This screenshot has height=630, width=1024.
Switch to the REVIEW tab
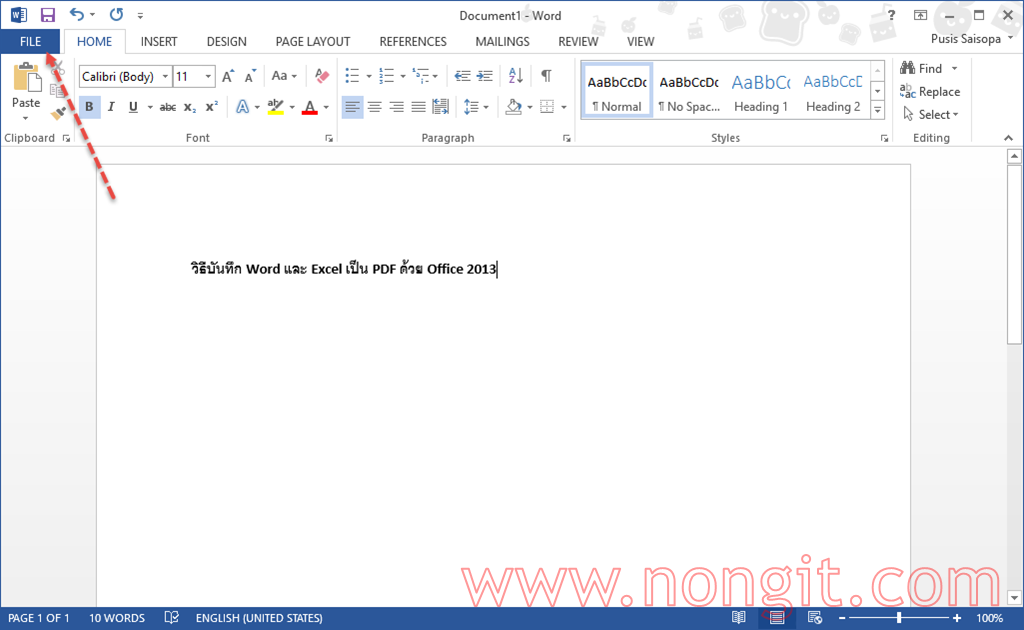point(578,42)
